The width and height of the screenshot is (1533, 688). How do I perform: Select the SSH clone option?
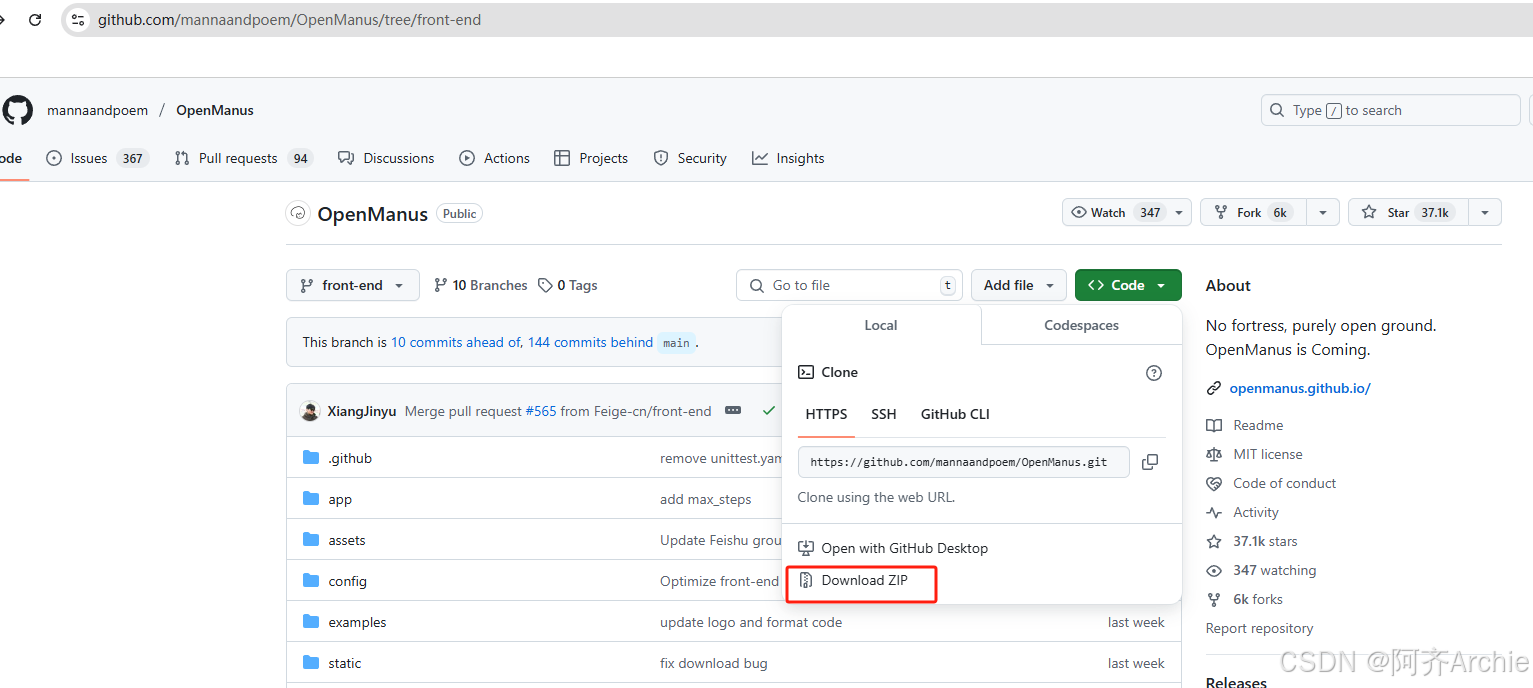pos(884,414)
